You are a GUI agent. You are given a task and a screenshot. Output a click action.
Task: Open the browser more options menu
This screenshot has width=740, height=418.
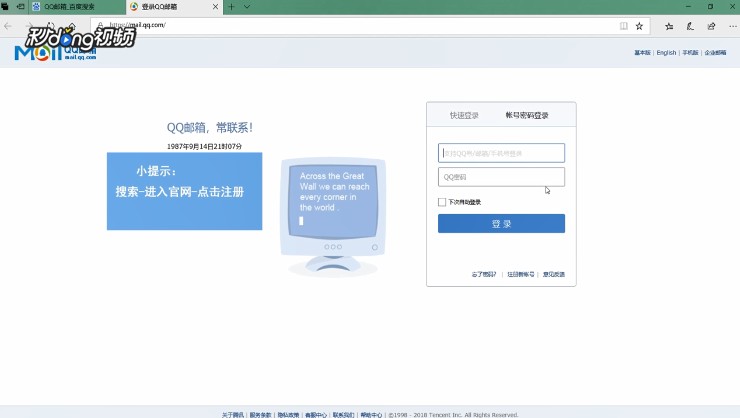coord(732,26)
